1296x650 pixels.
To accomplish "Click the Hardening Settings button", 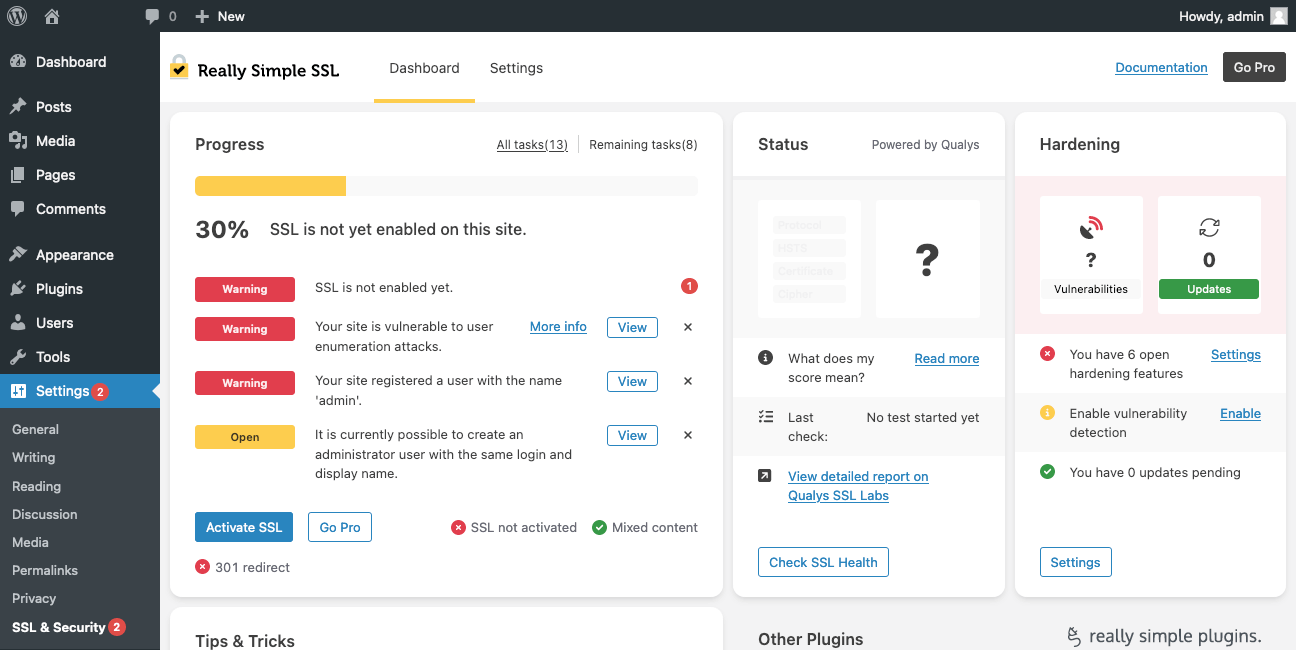I will [1075, 562].
